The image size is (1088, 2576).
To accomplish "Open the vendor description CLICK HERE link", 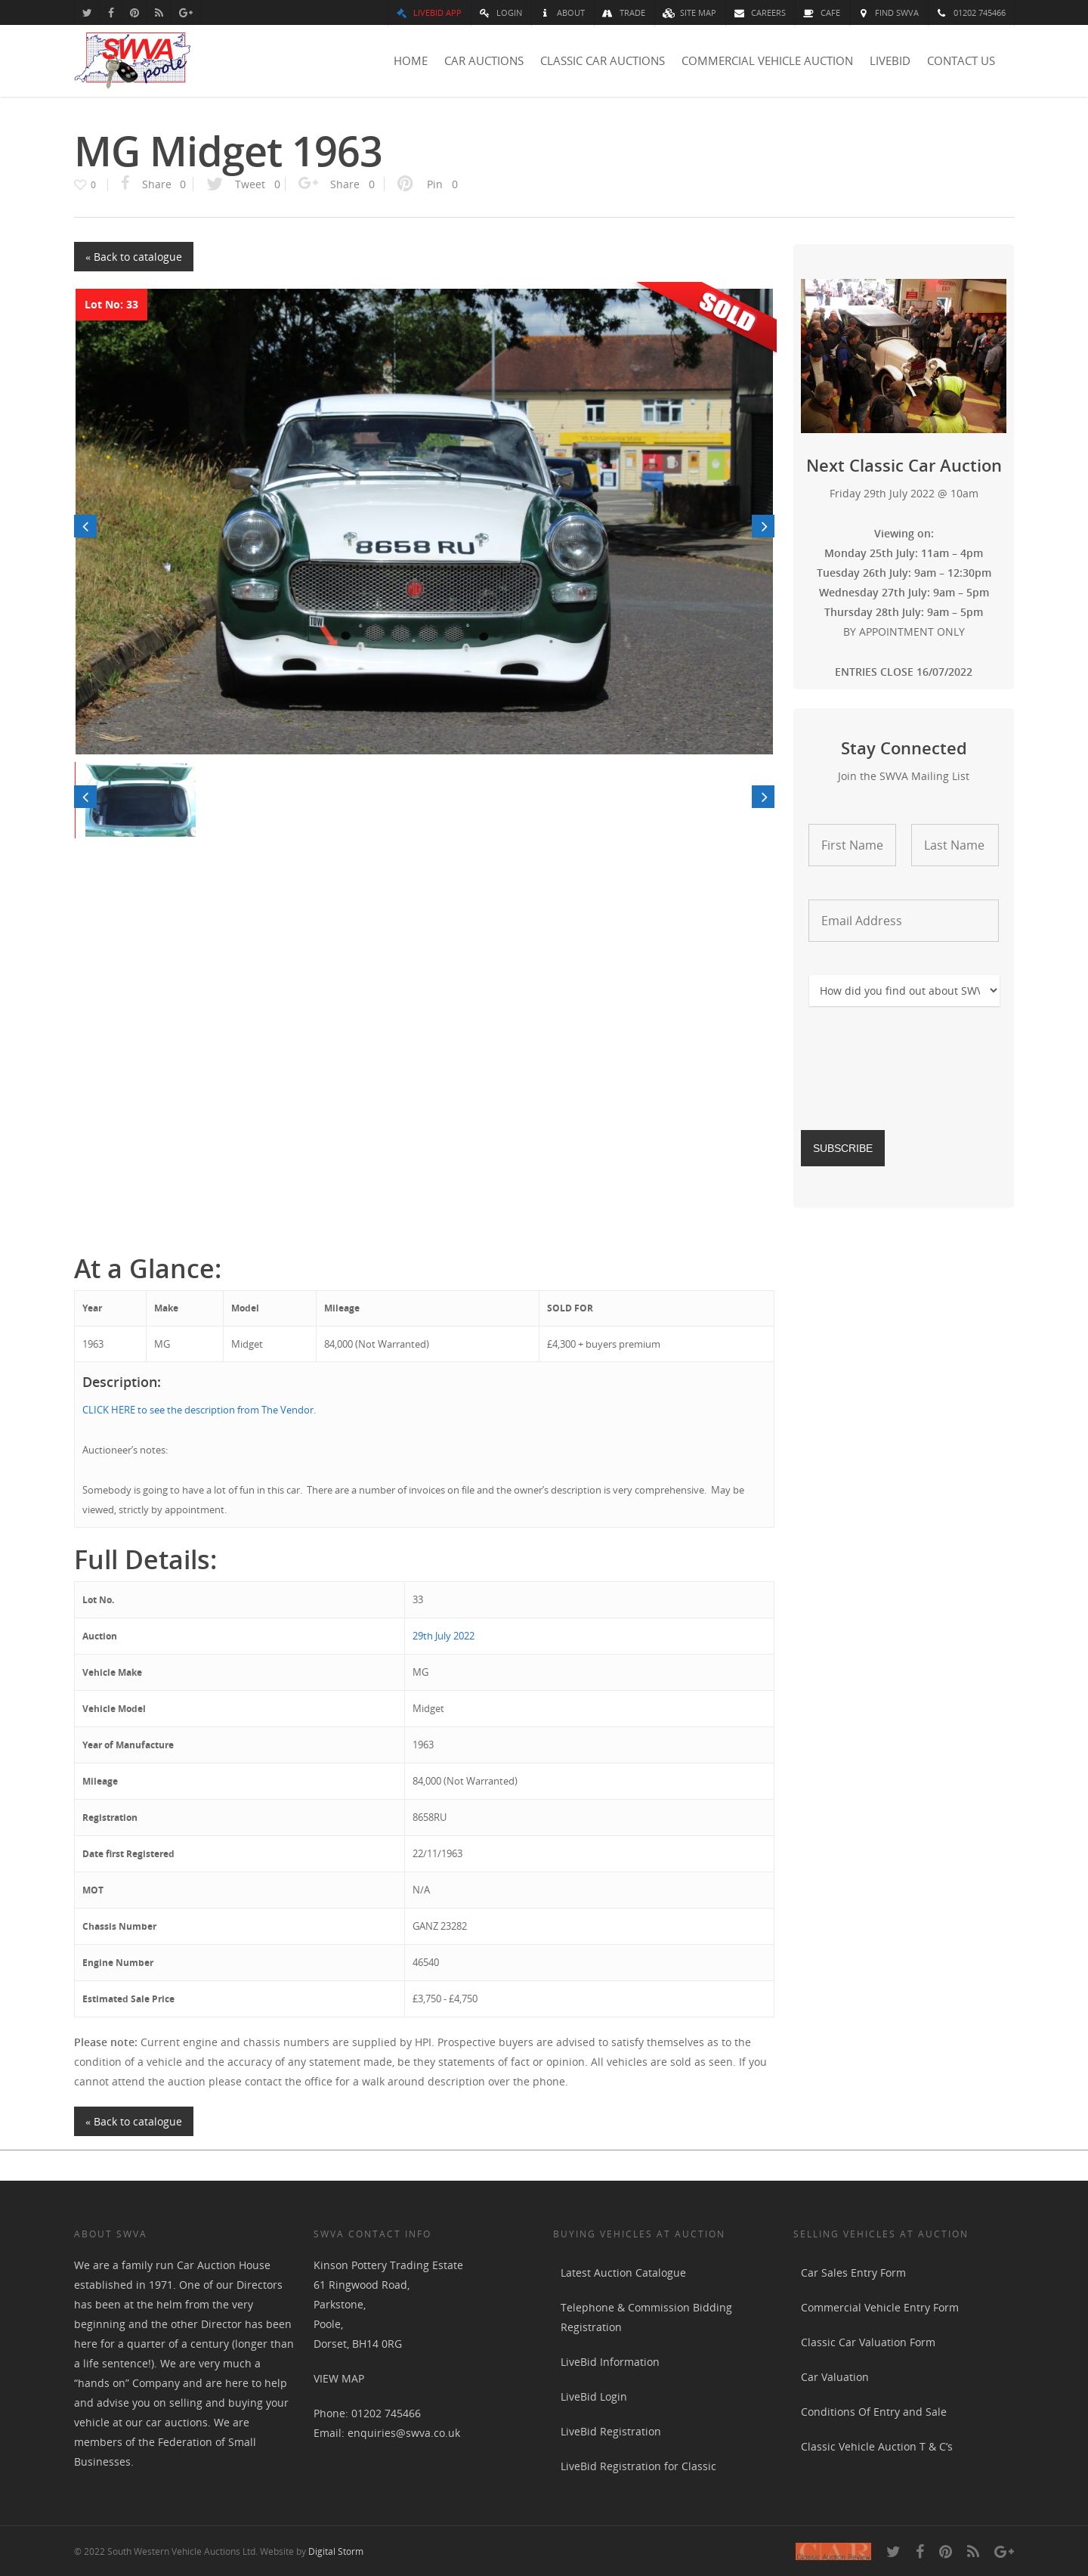I will tap(198, 1410).
